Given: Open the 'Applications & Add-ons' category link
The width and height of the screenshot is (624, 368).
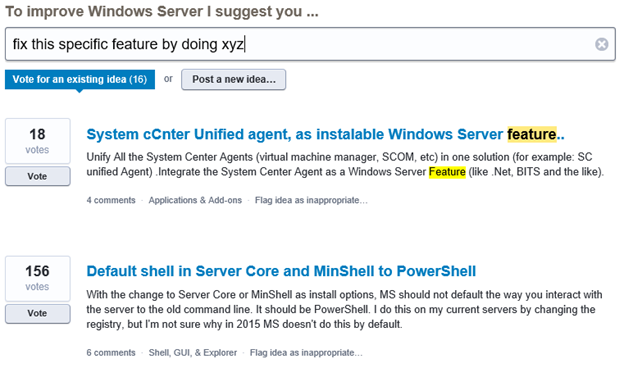Looking at the screenshot, I should [x=195, y=200].
